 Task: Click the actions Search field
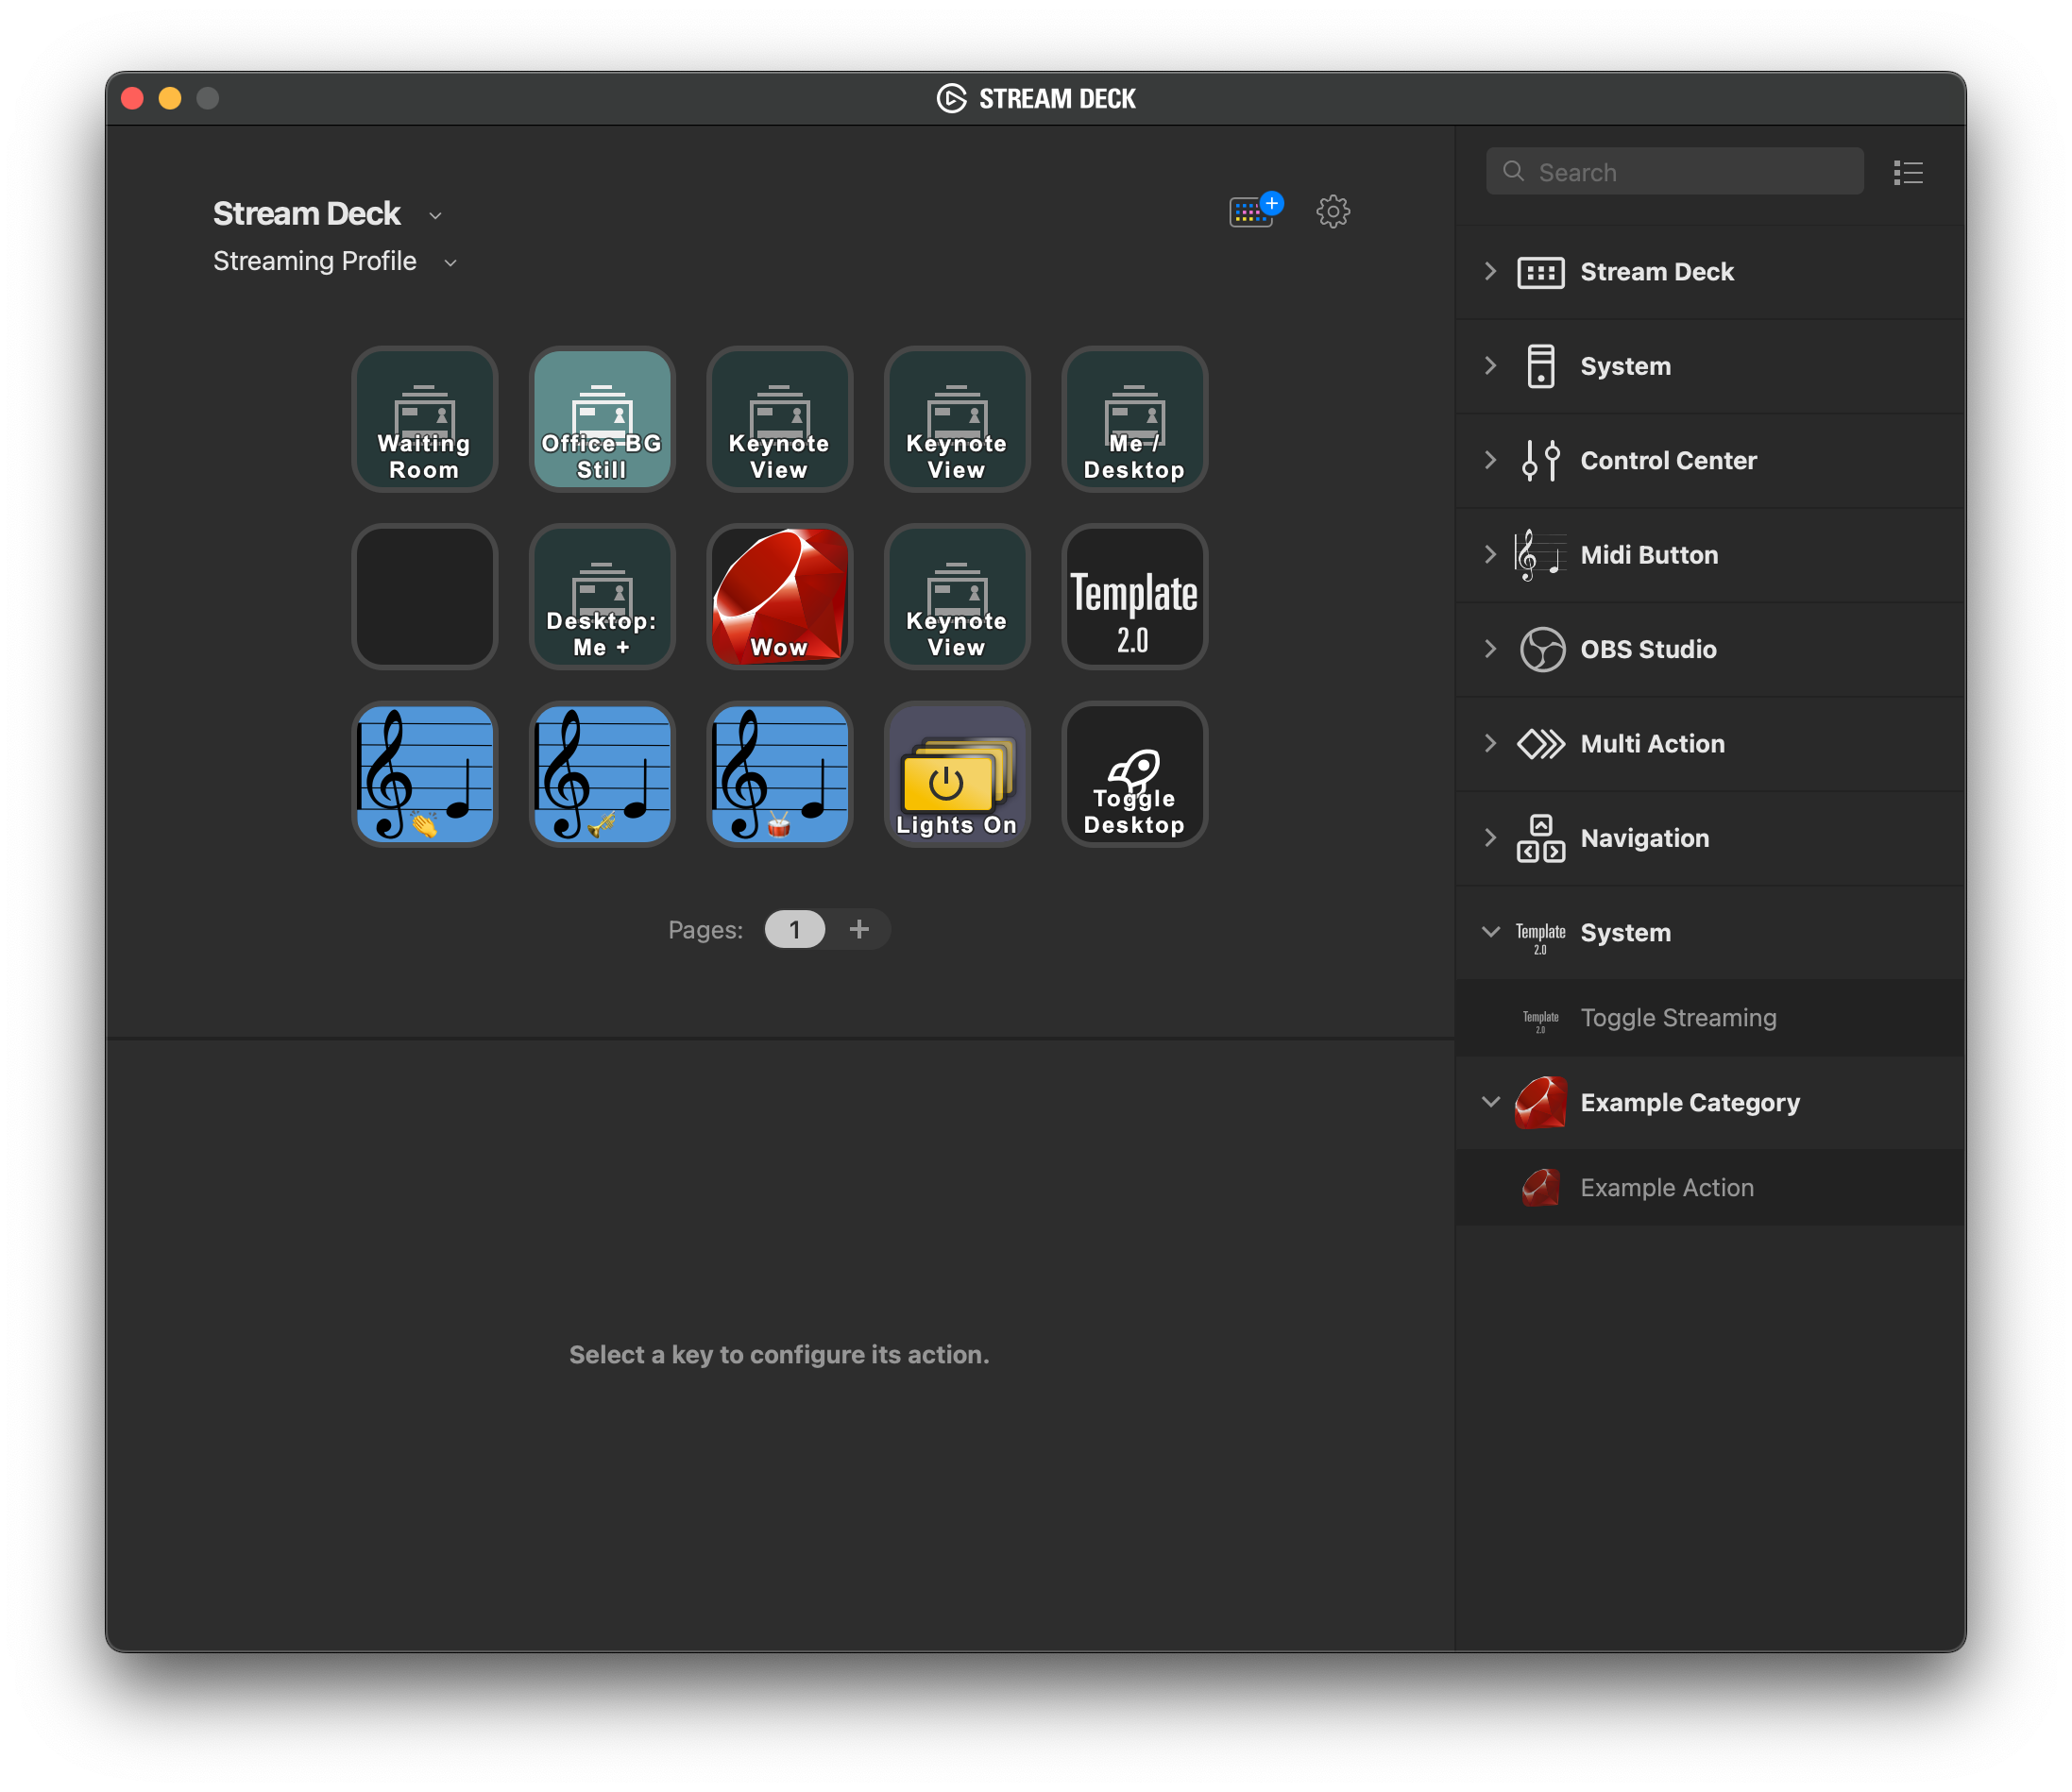[1690, 172]
